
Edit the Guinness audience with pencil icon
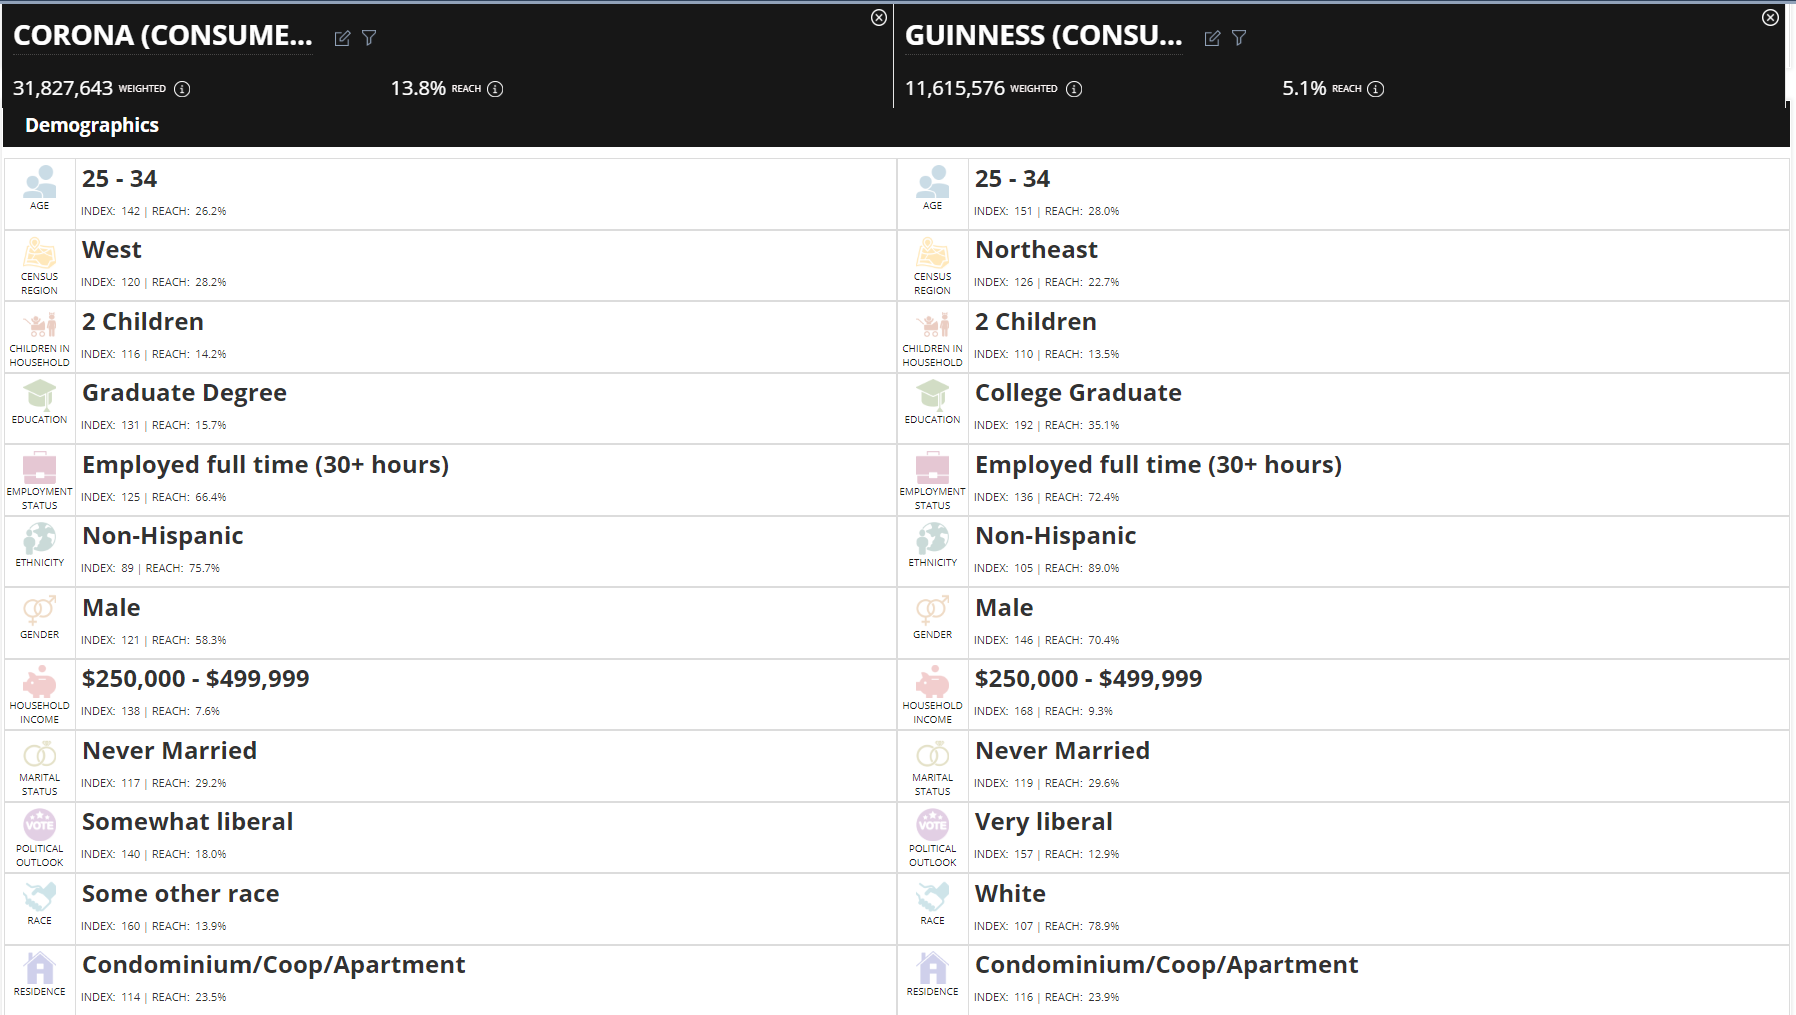pyautogui.click(x=1212, y=38)
